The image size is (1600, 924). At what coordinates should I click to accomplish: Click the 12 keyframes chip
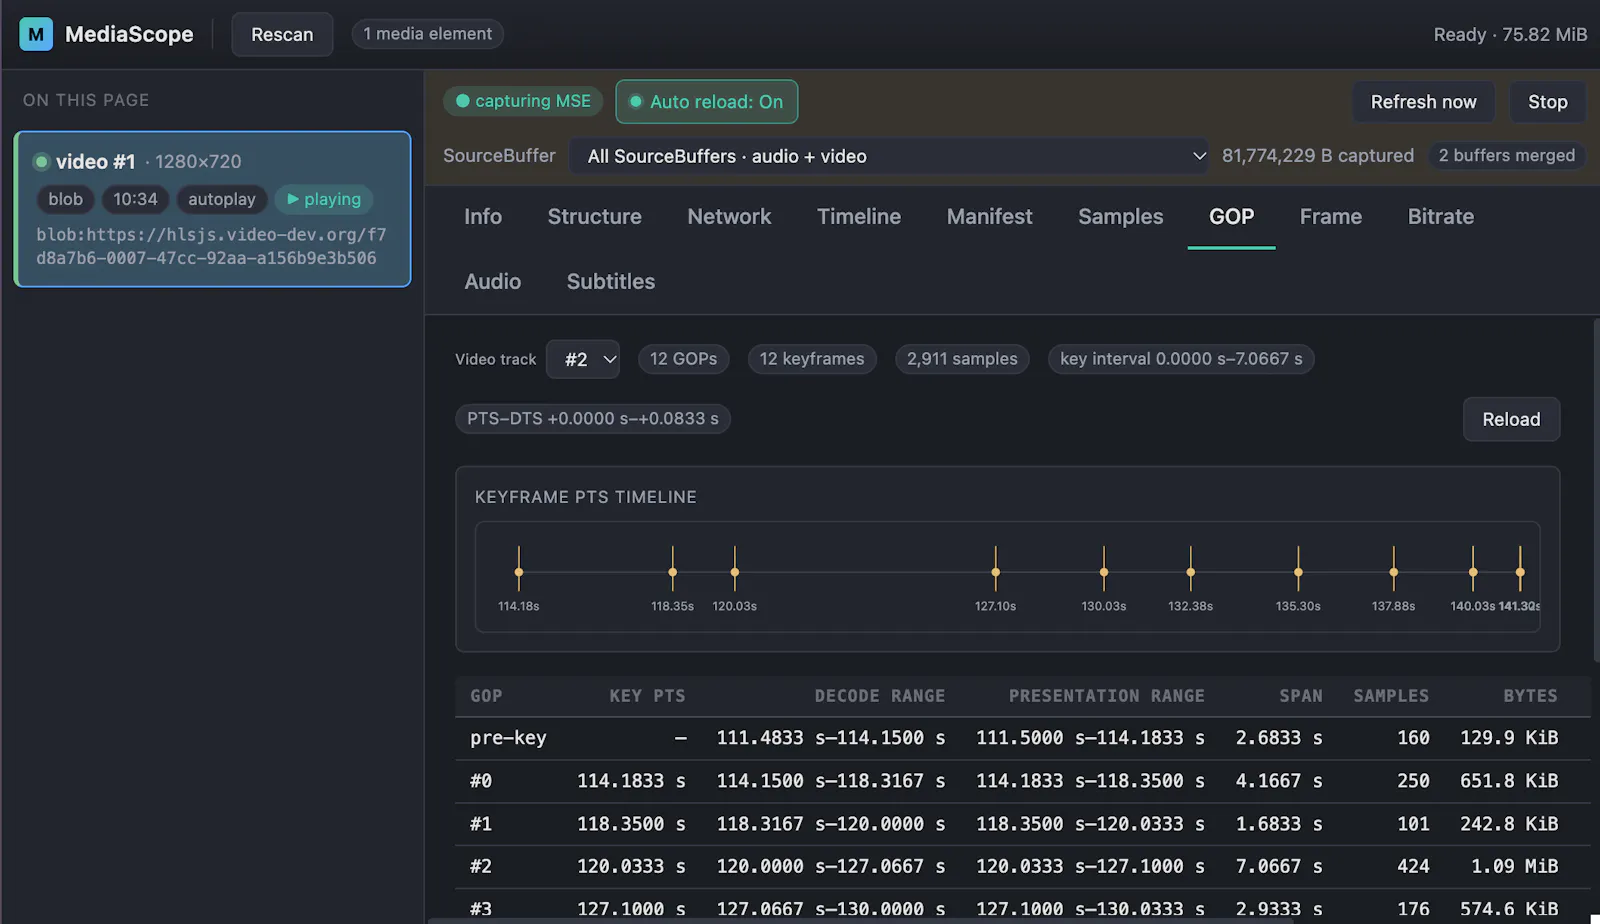pos(812,359)
